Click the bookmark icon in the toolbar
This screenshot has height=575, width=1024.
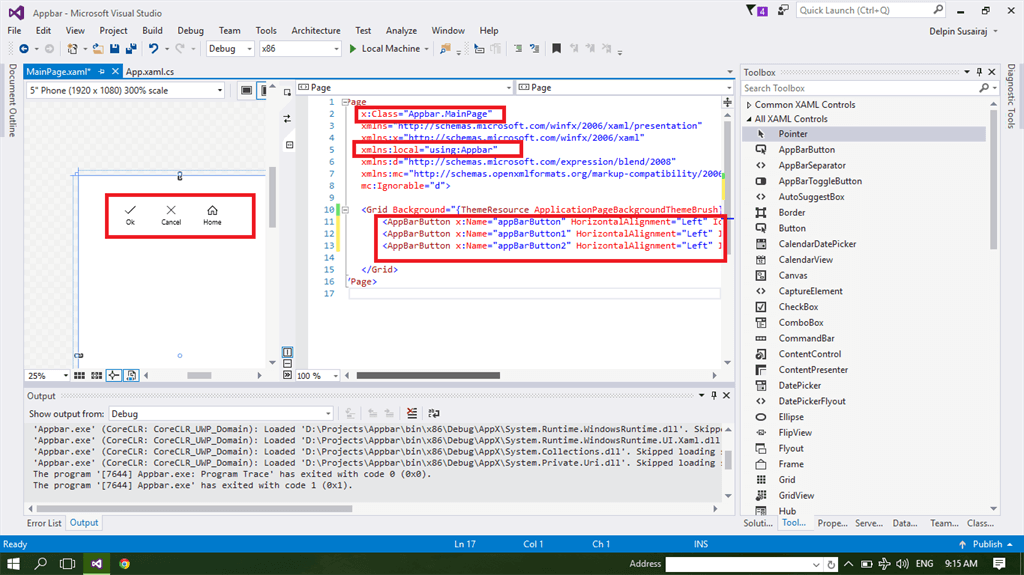tap(557, 48)
